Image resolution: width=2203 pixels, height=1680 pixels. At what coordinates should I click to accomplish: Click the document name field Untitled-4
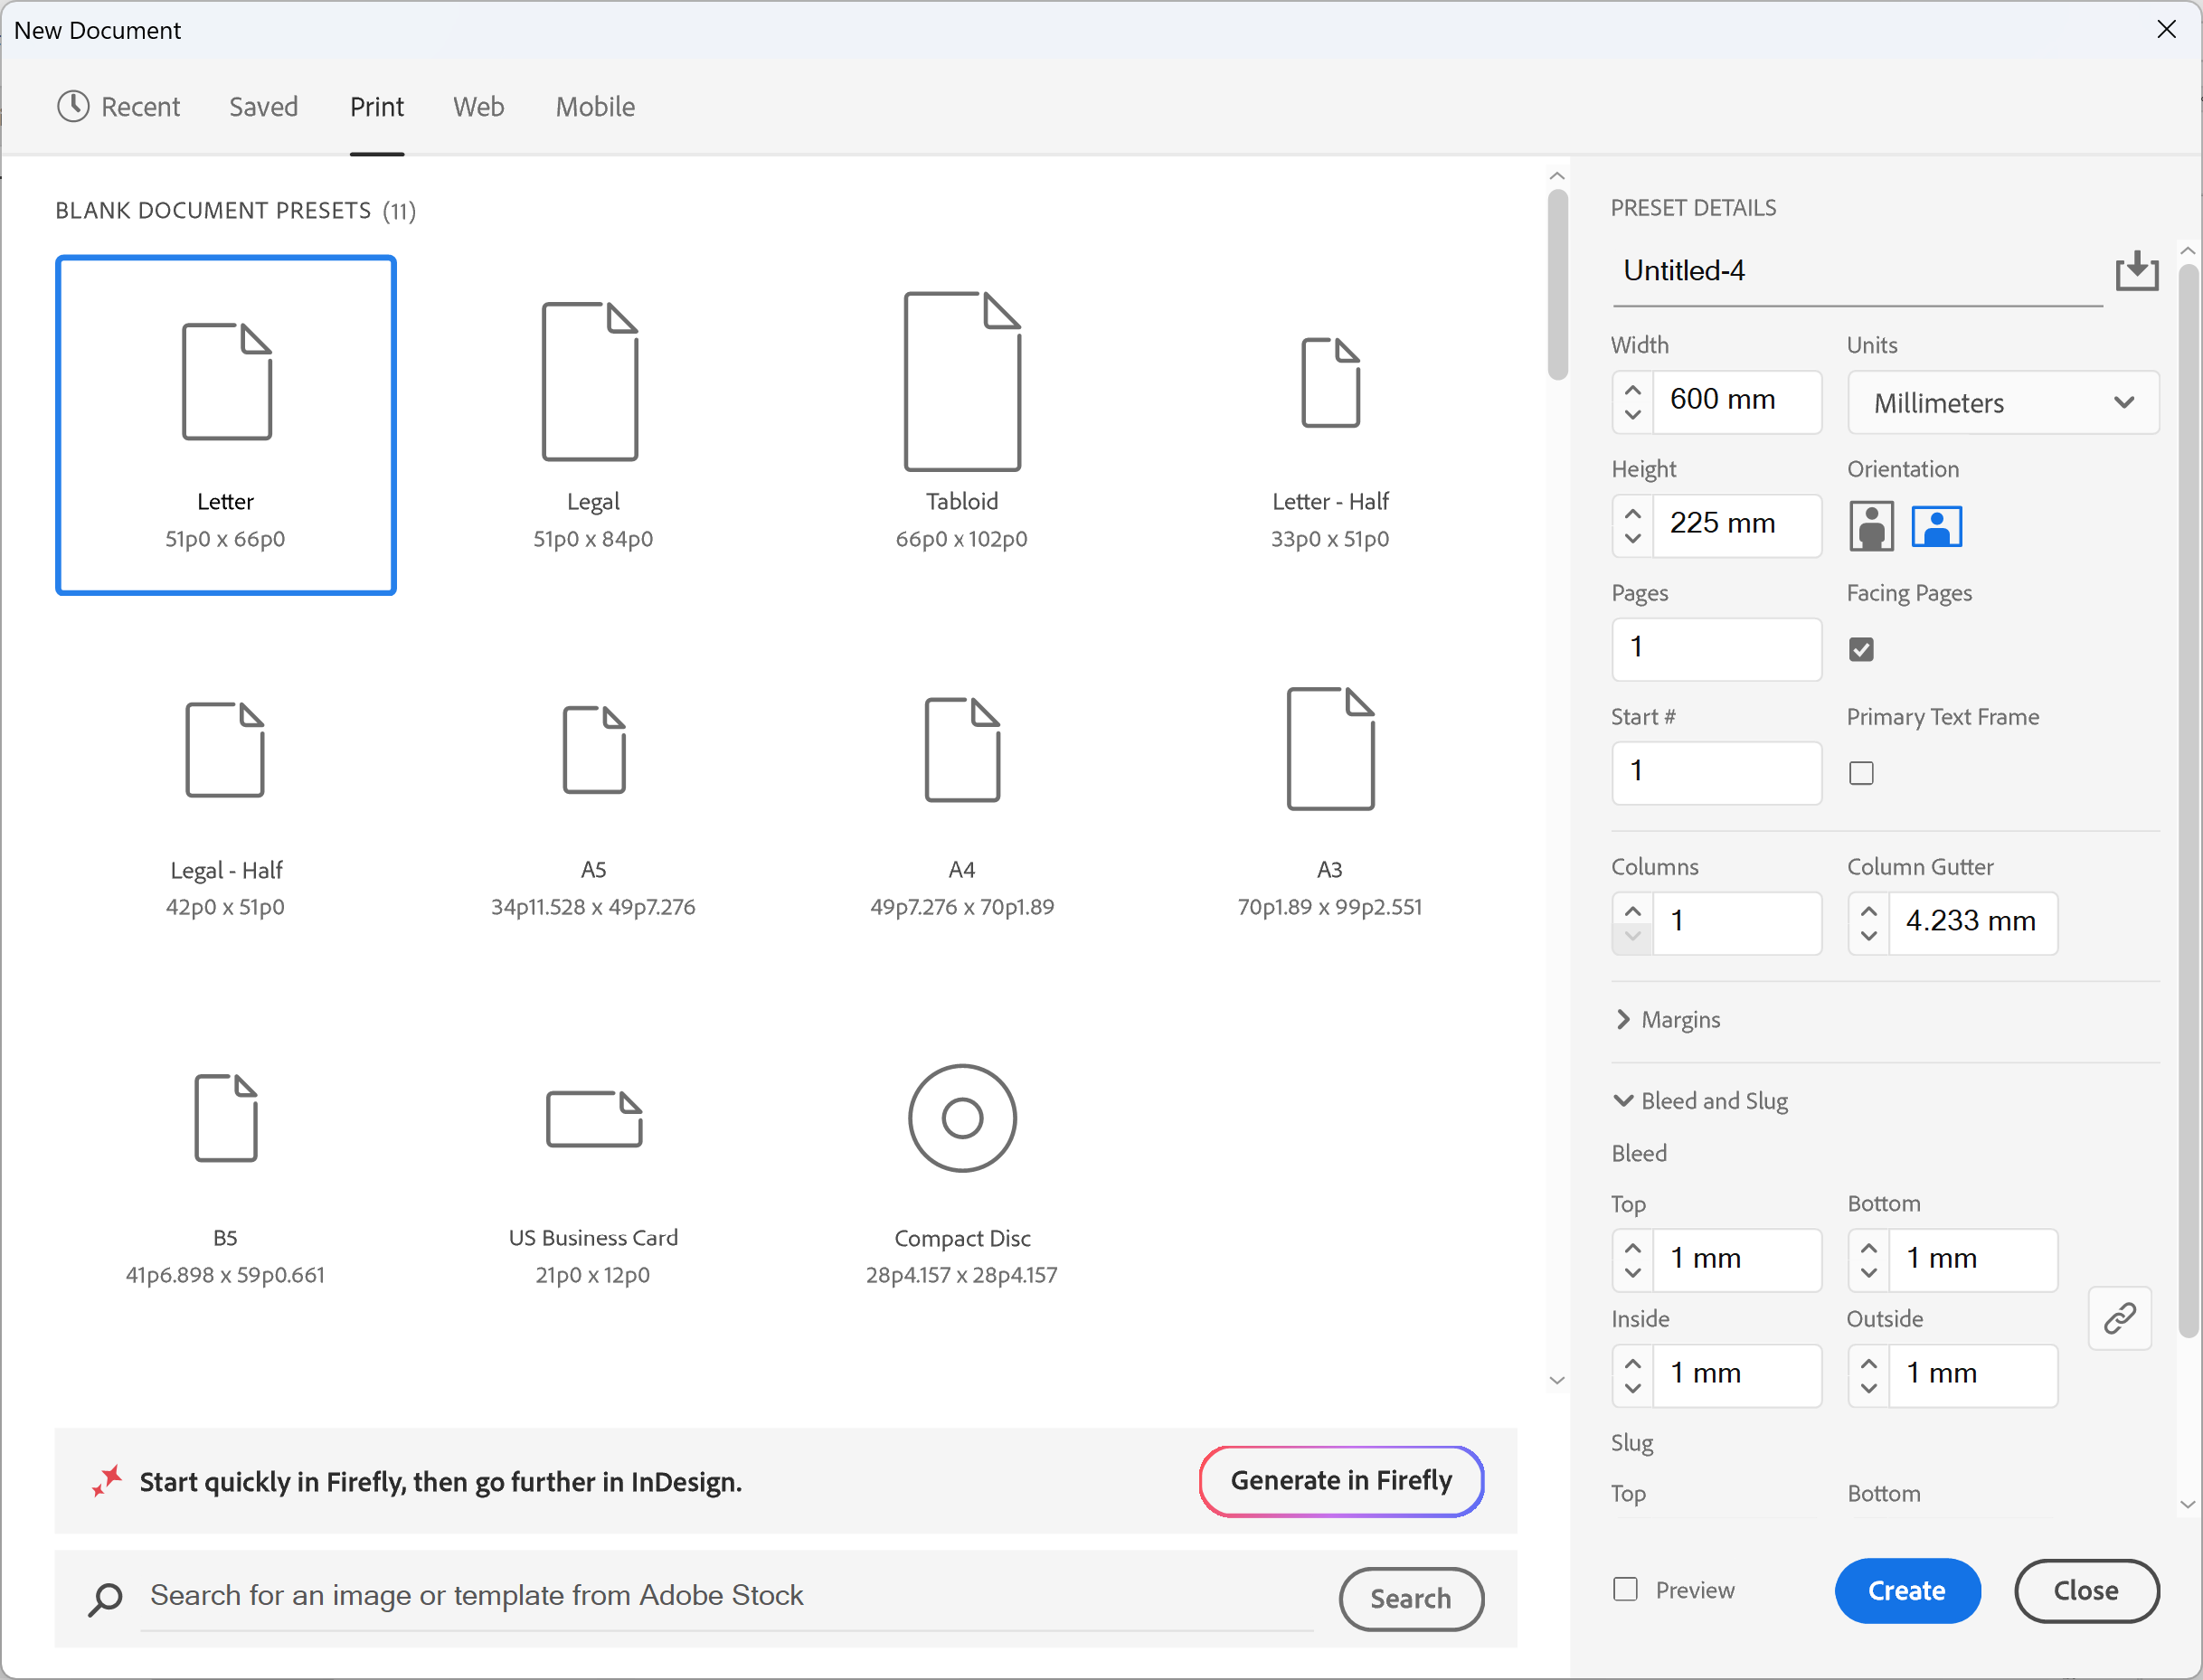[1857, 271]
